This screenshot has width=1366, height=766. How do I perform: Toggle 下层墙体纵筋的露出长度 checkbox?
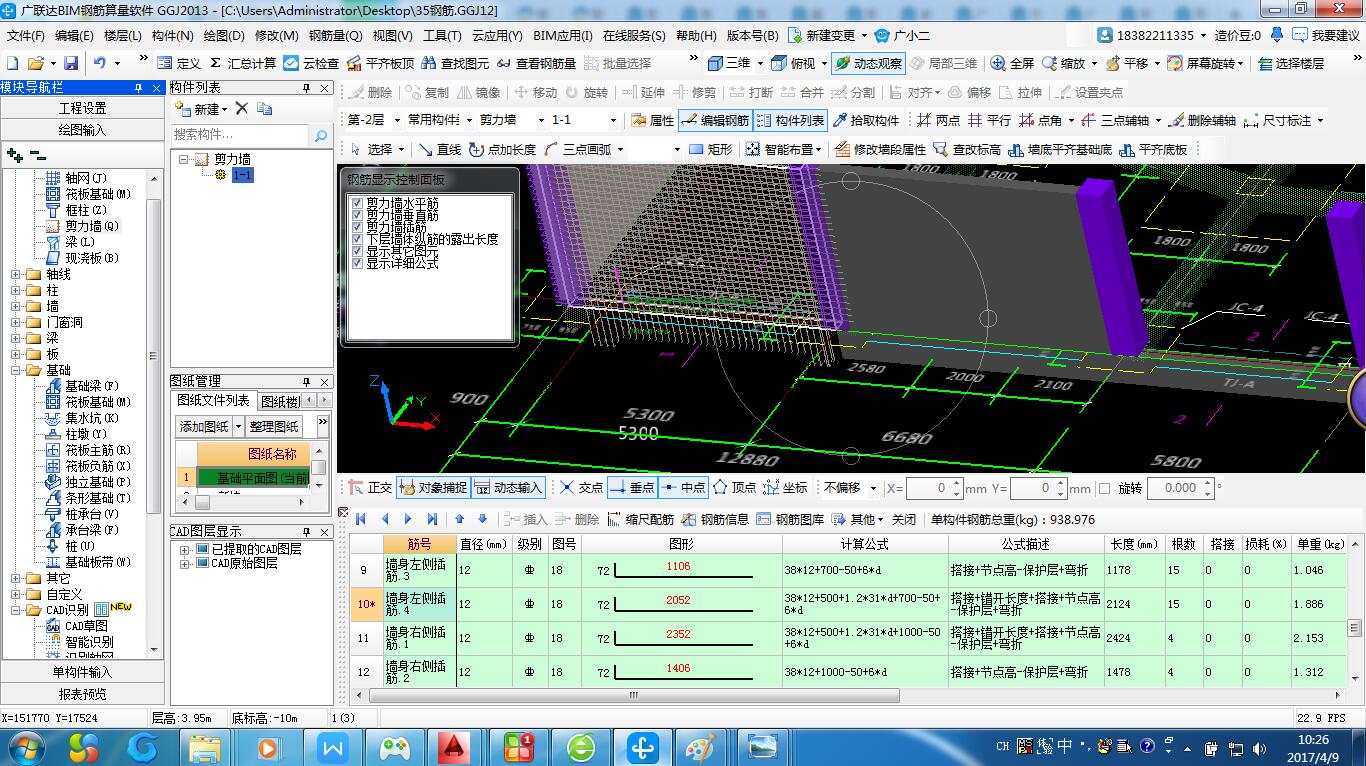point(357,239)
